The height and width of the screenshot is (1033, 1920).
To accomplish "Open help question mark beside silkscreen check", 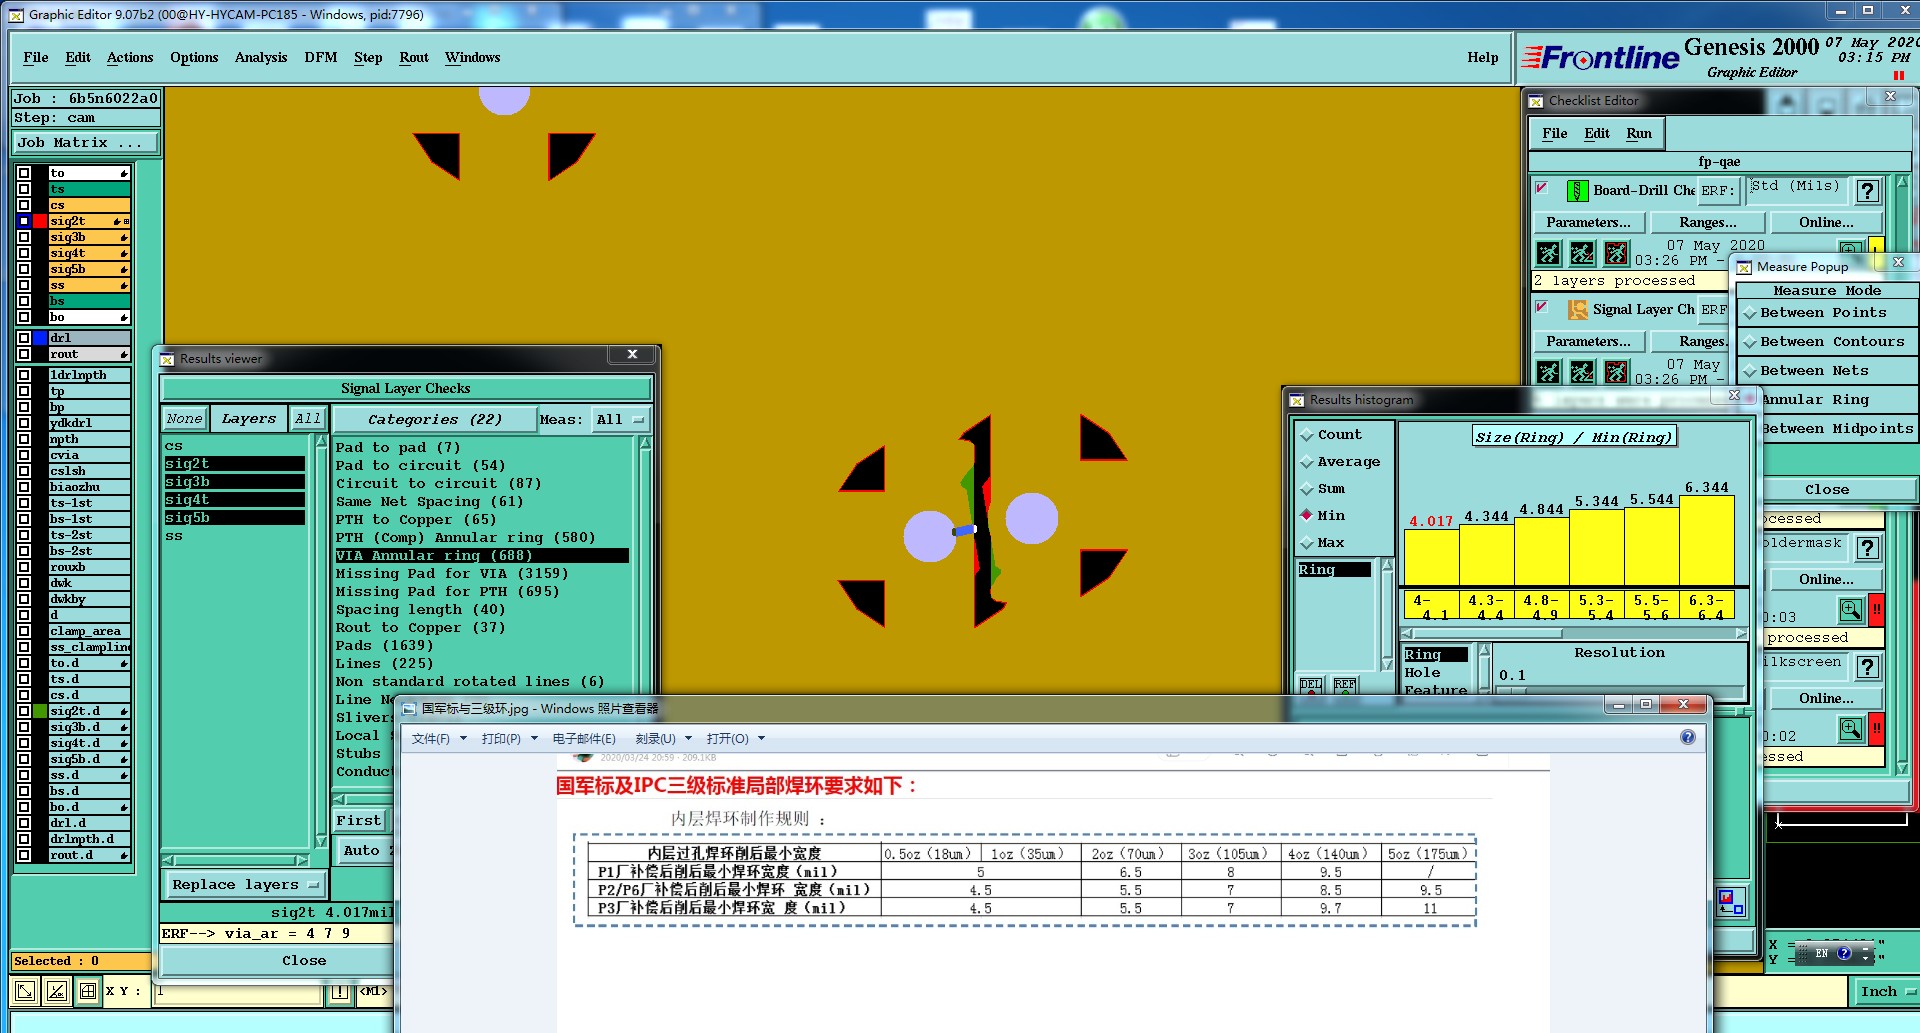I will click(x=1867, y=666).
